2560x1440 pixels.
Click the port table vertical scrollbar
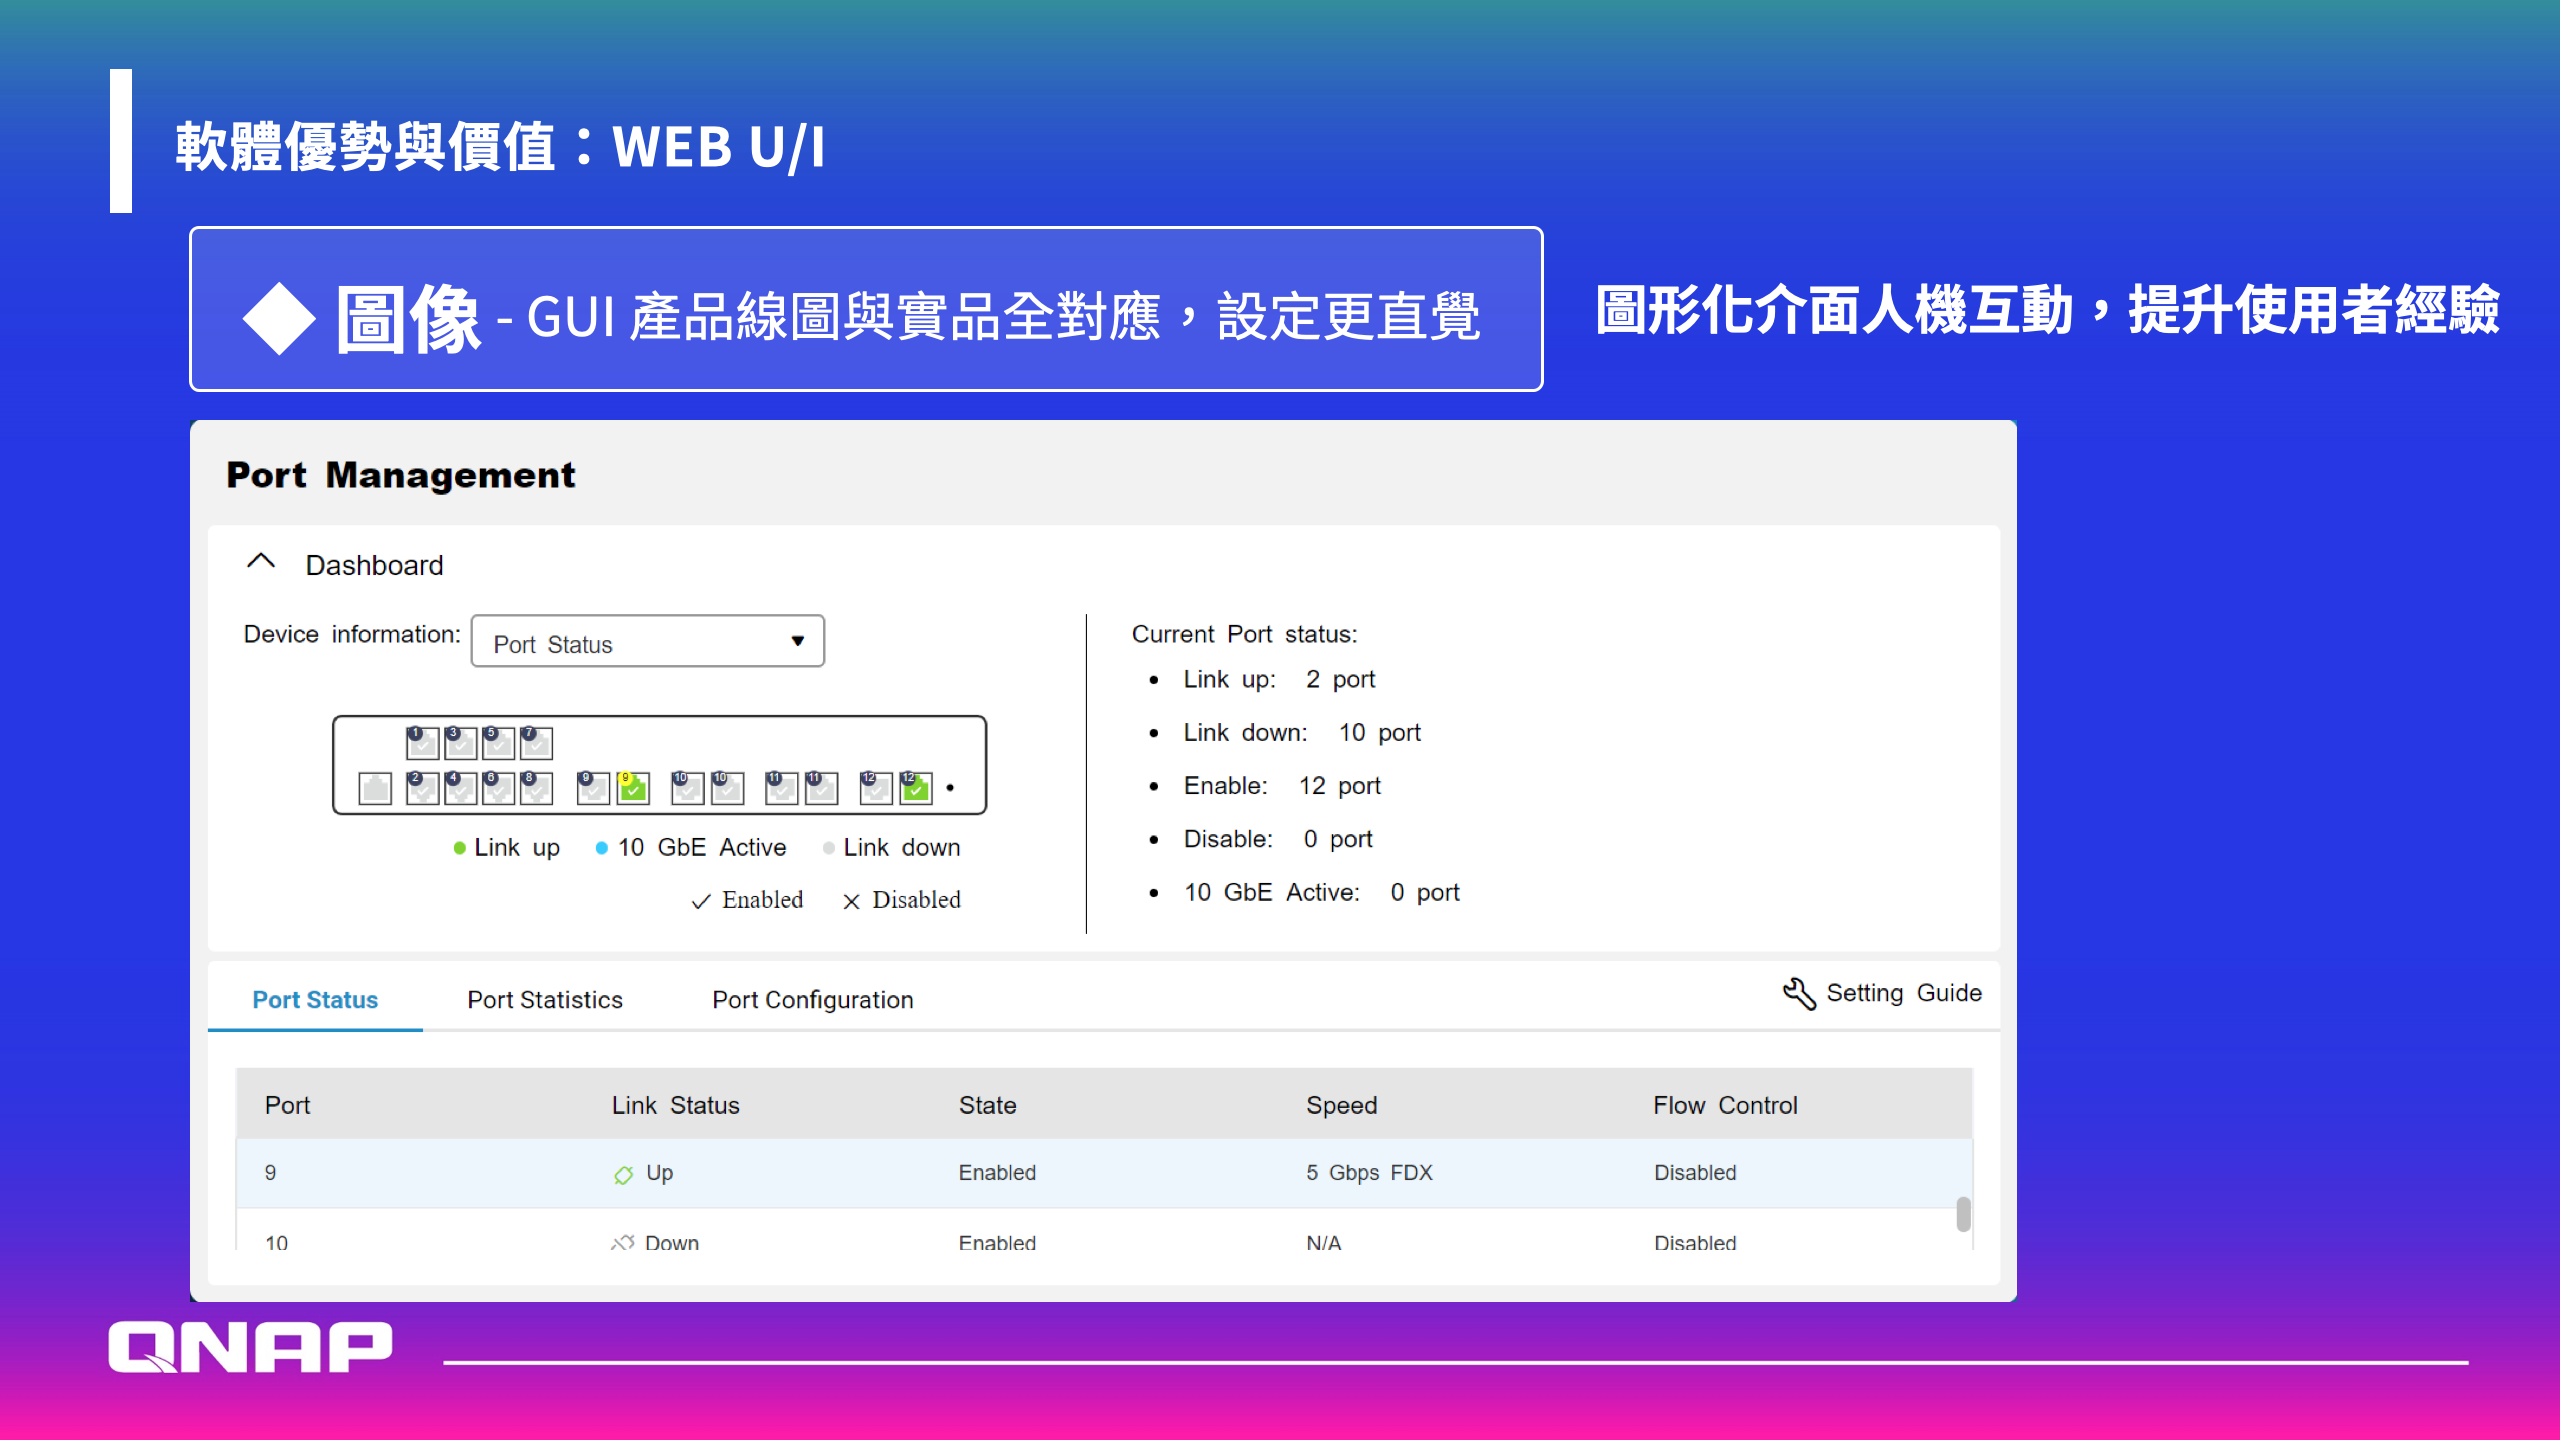pos(1963,1214)
